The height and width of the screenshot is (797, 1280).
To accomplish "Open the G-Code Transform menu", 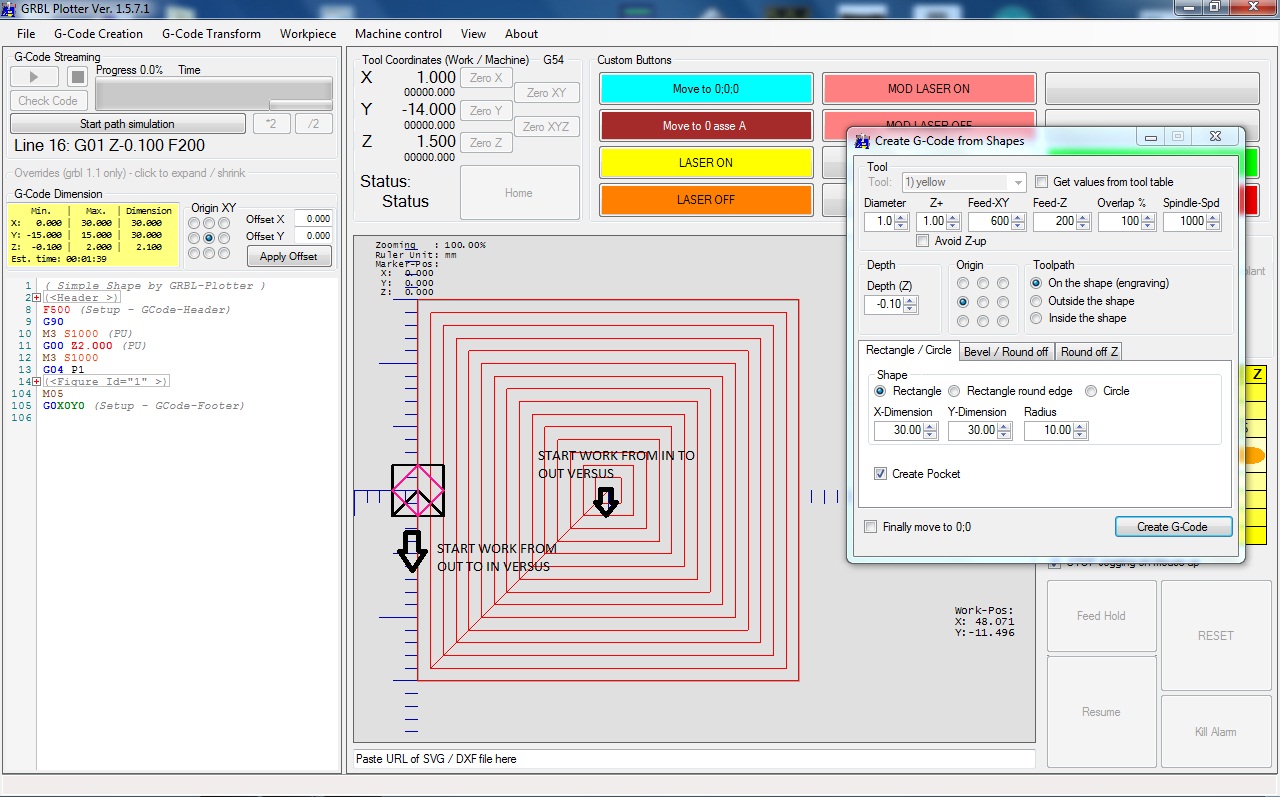I will click(211, 34).
